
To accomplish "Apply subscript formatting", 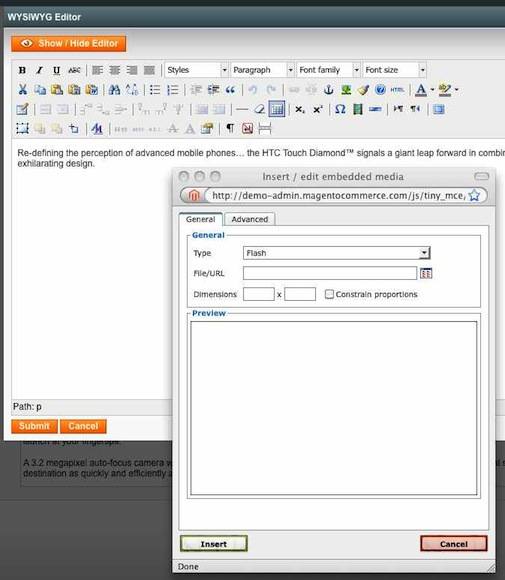I will (300, 109).
